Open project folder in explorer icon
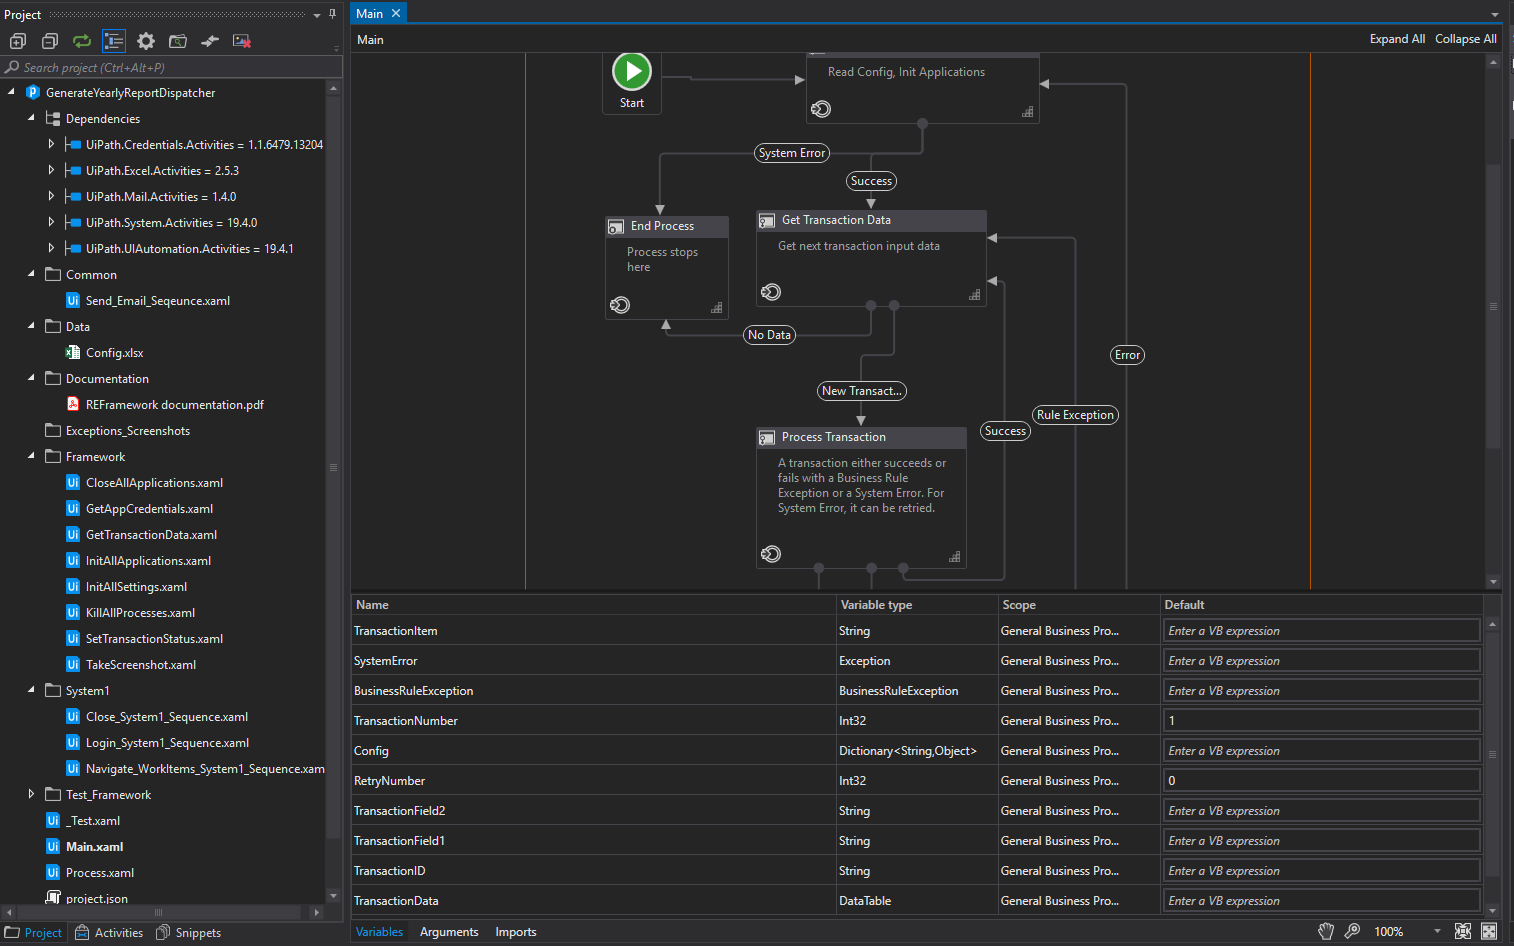Viewport: 1514px width, 946px height. pos(178,41)
